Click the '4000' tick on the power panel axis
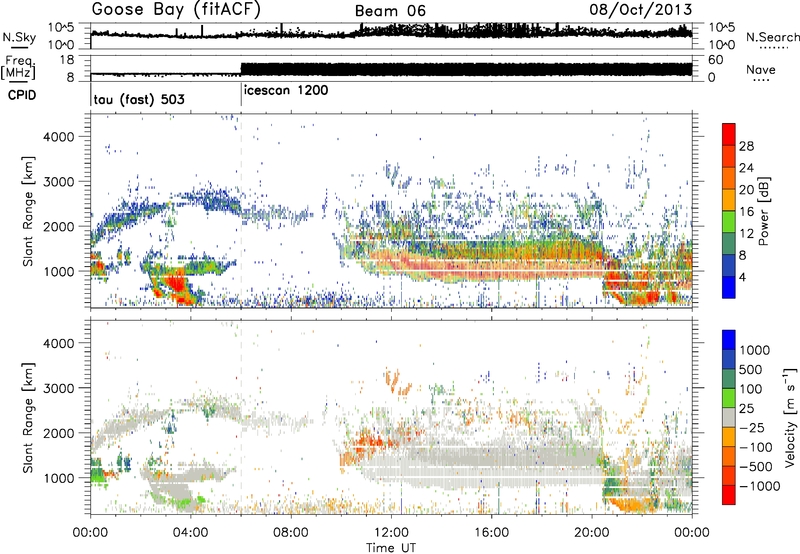 [x=58, y=137]
